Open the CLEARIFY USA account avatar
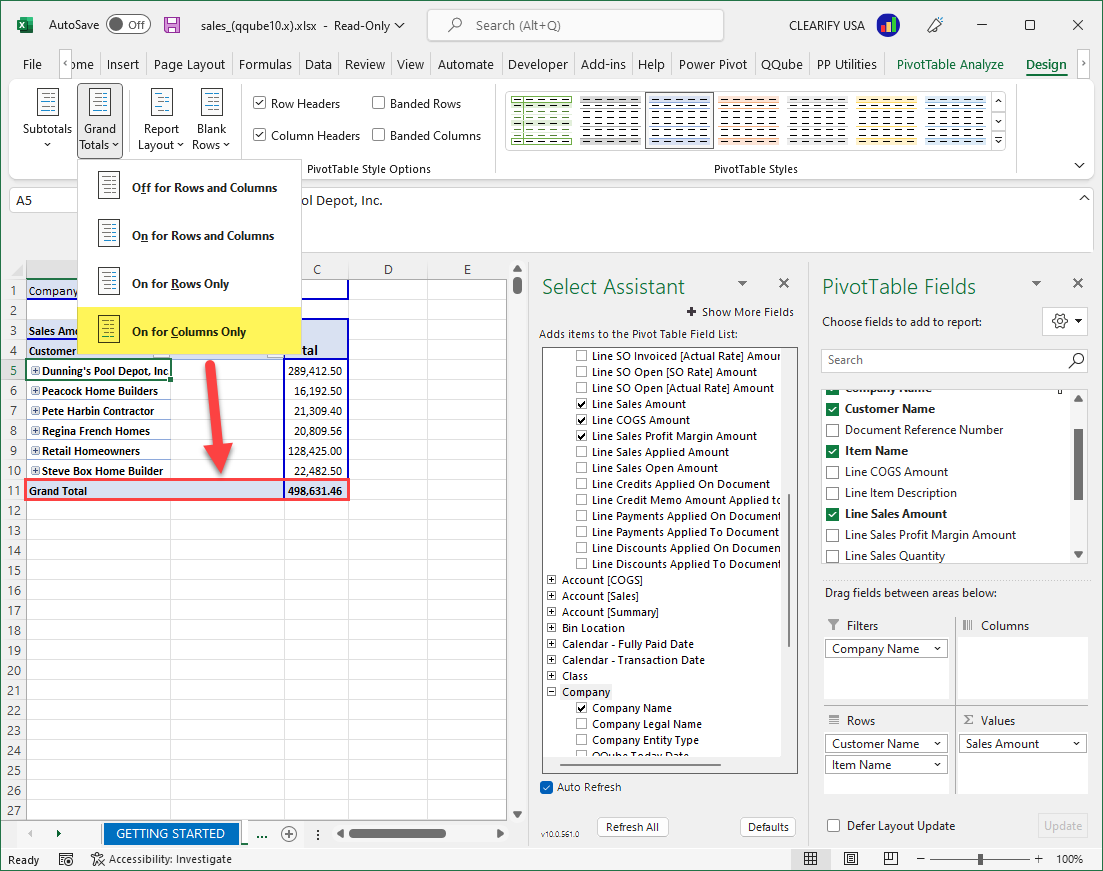1103x871 pixels. click(888, 25)
